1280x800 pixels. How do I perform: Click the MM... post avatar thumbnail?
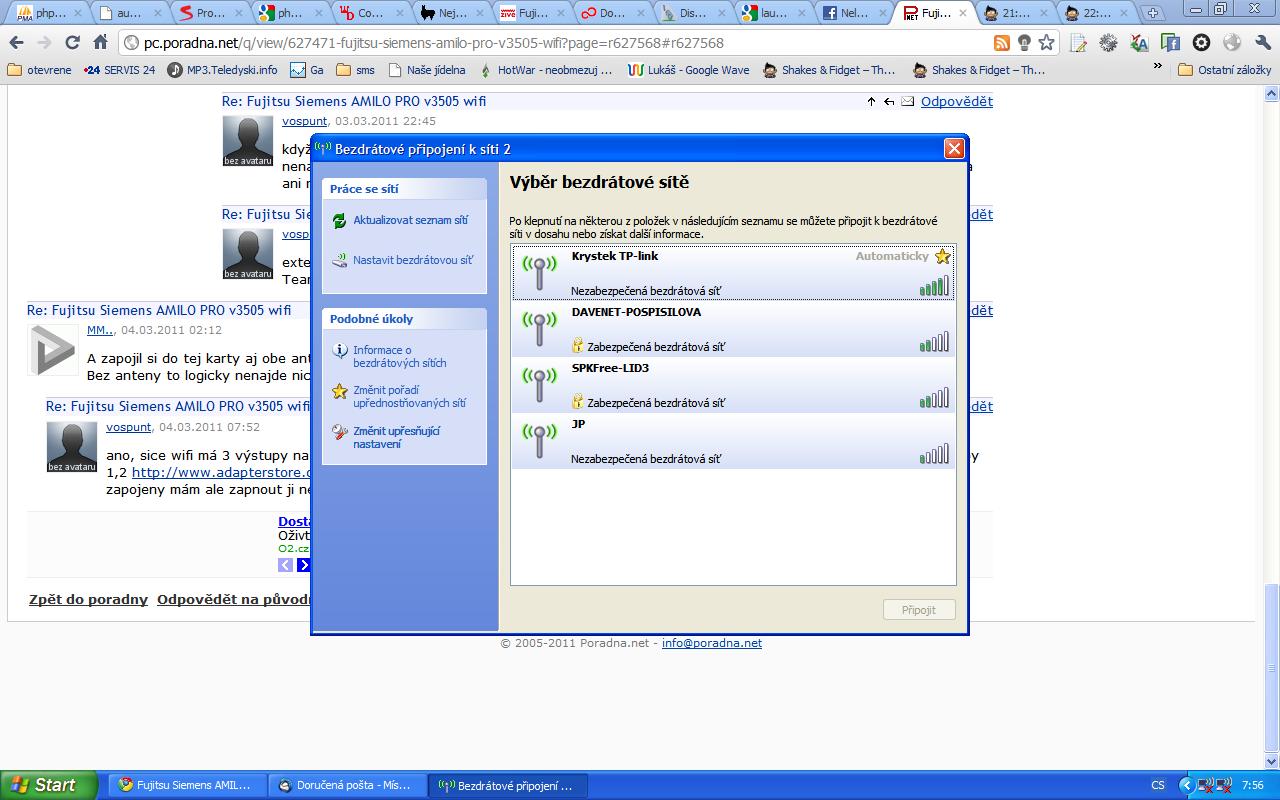point(53,350)
